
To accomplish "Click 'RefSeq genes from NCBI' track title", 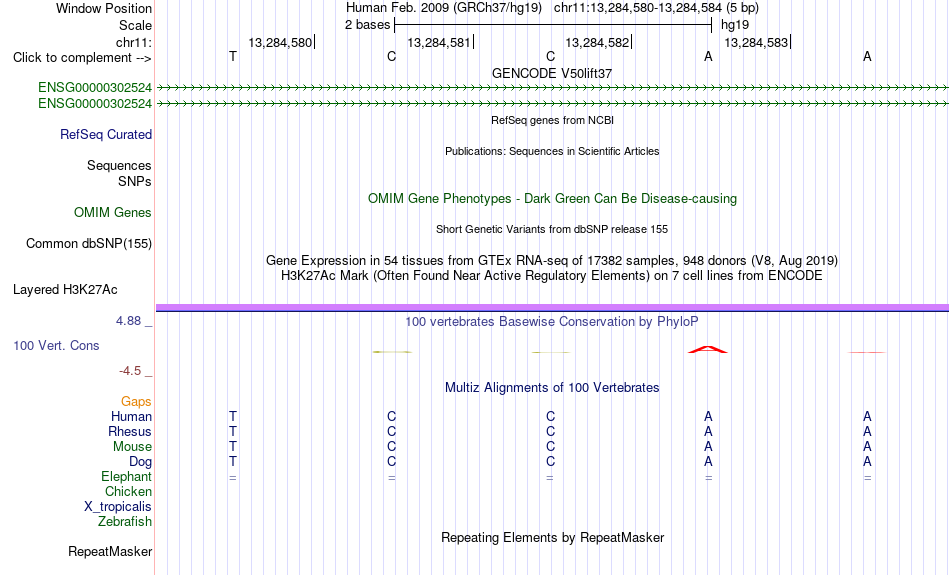I will tap(552, 120).
